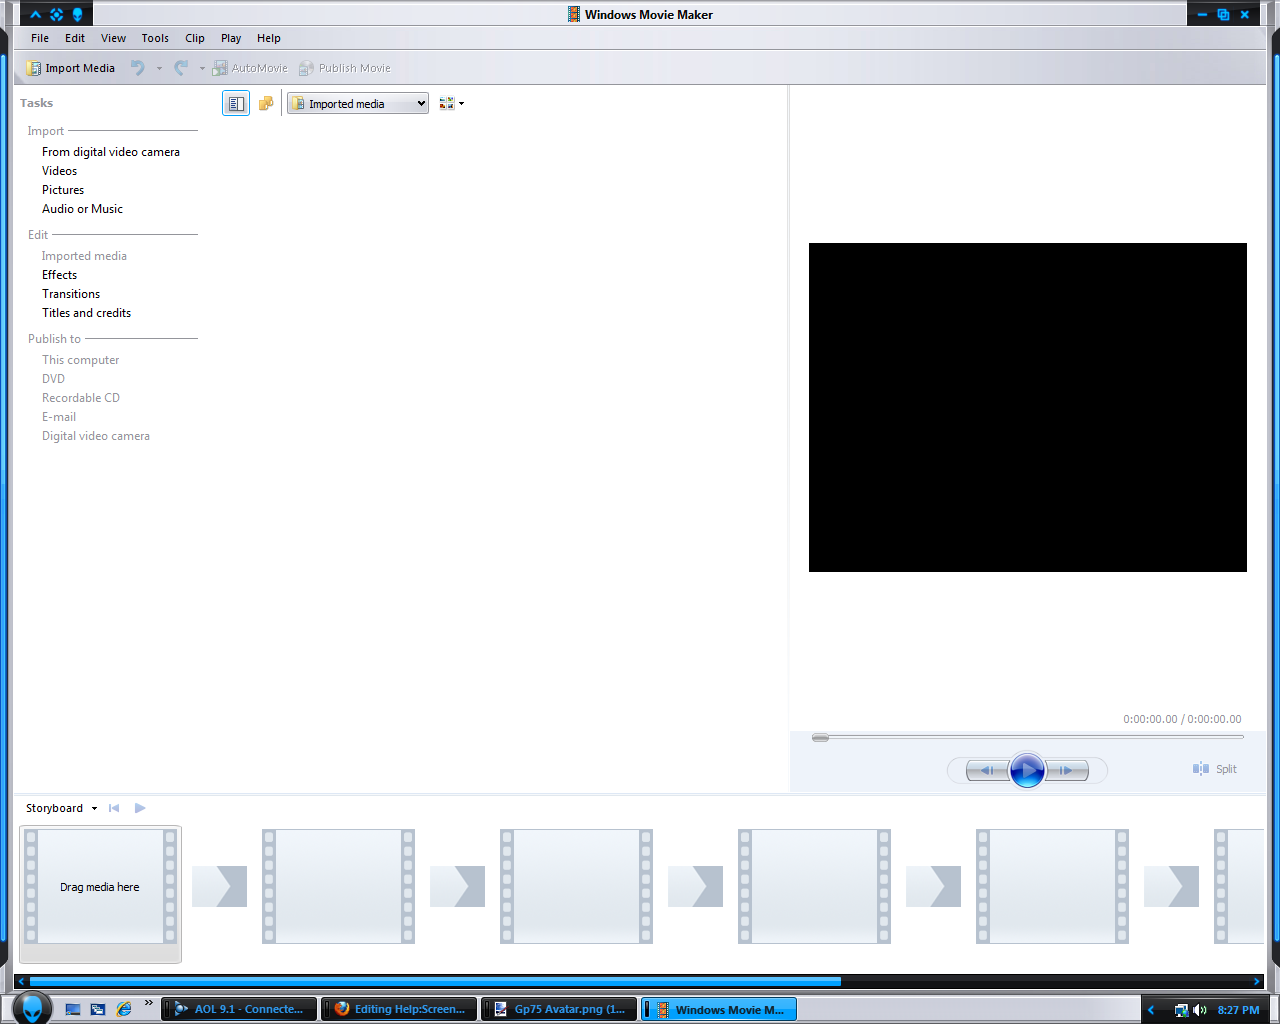1280x1024 pixels.
Task: Import from digital video camera
Action: (x=111, y=152)
